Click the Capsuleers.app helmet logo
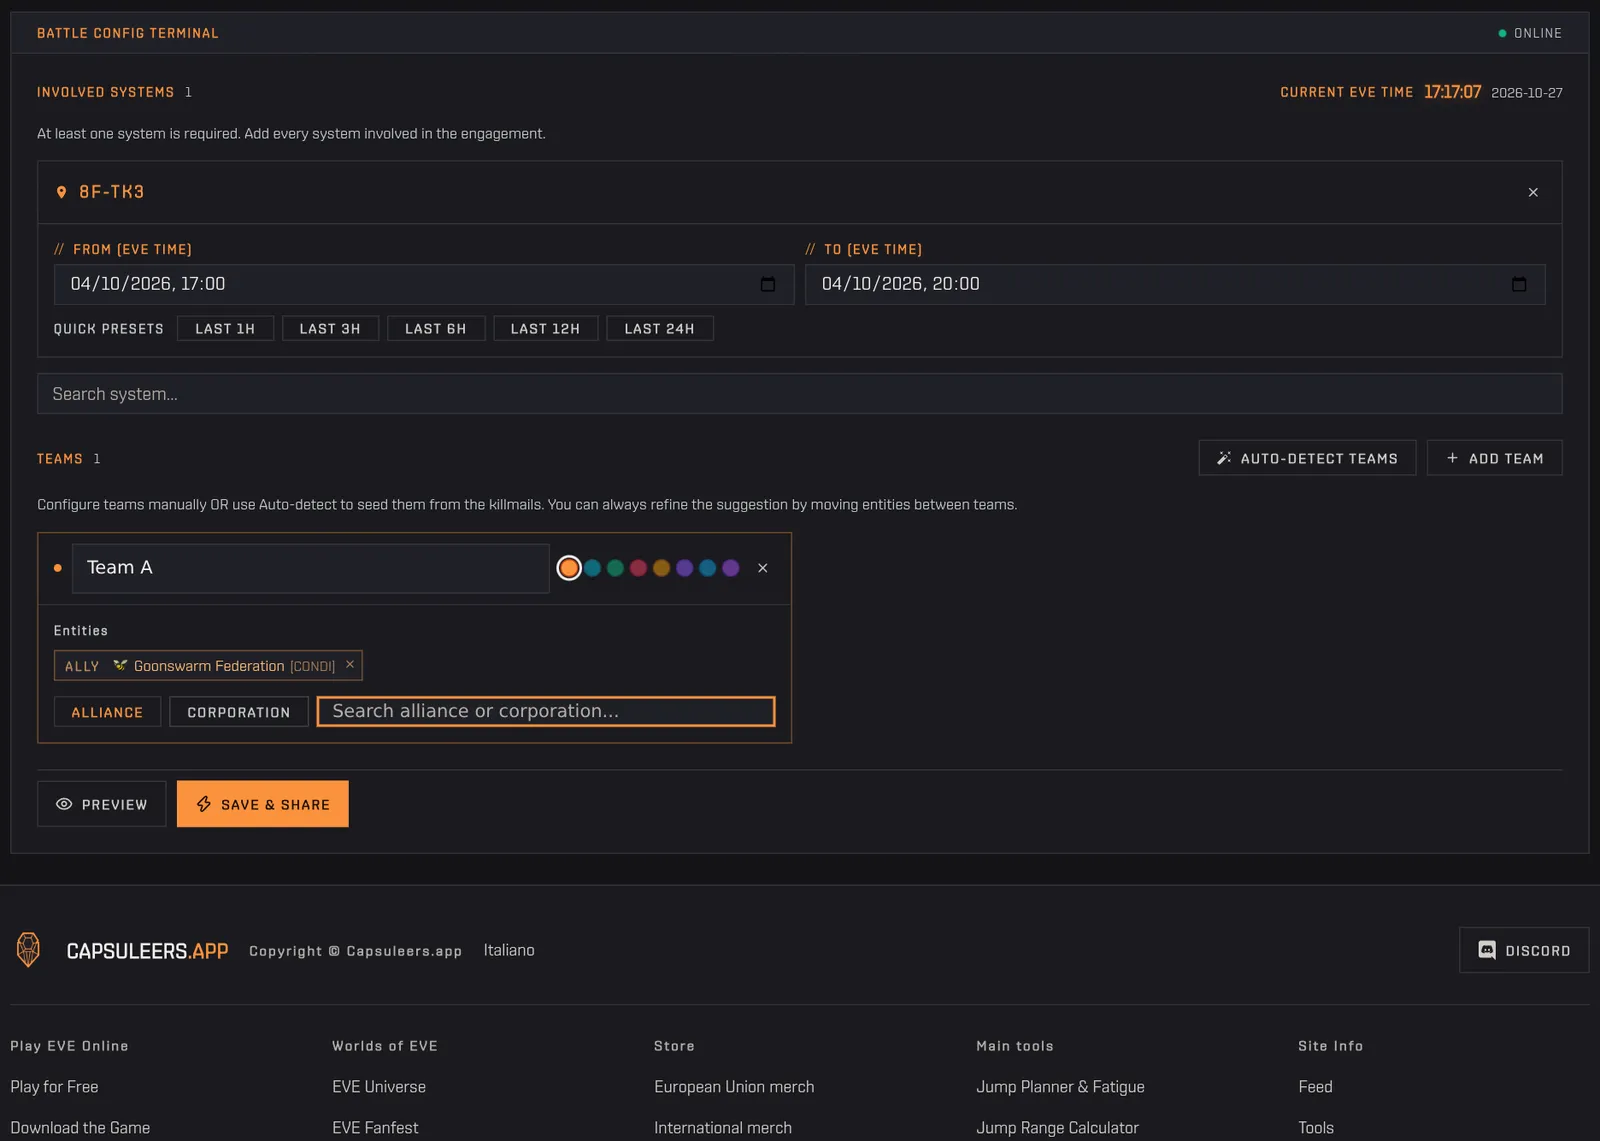Screen dimensions: 1600x1141 click(x=29, y=949)
